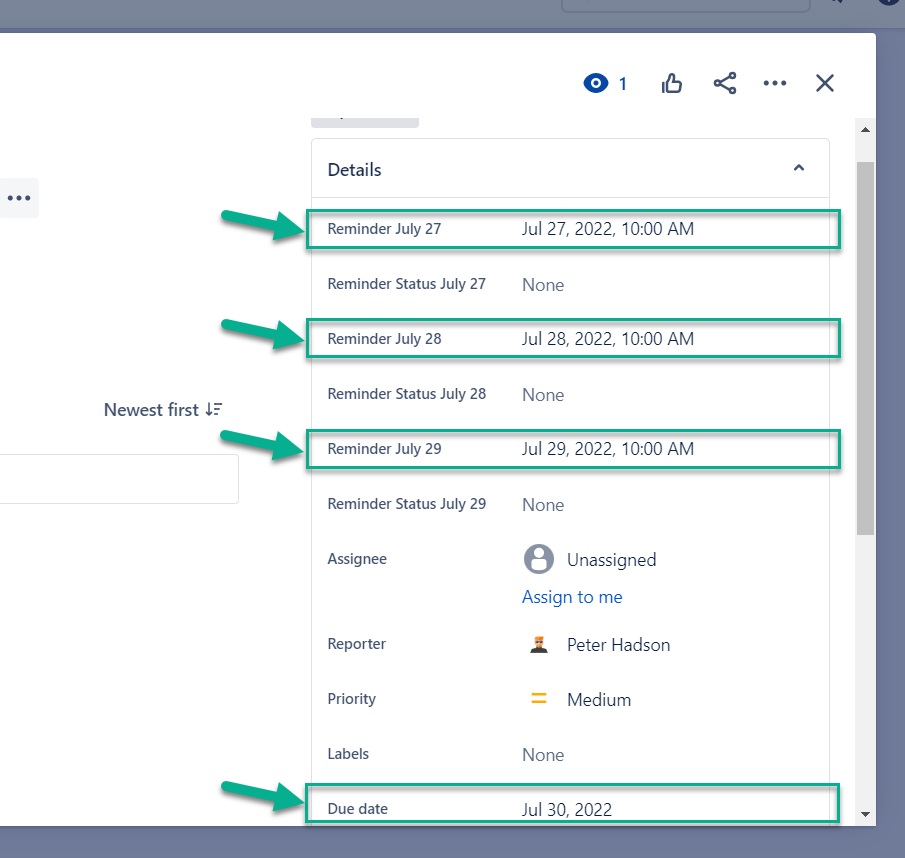Collapse the Details panel chevron
This screenshot has width=905, height=858.
click(799, 168)
